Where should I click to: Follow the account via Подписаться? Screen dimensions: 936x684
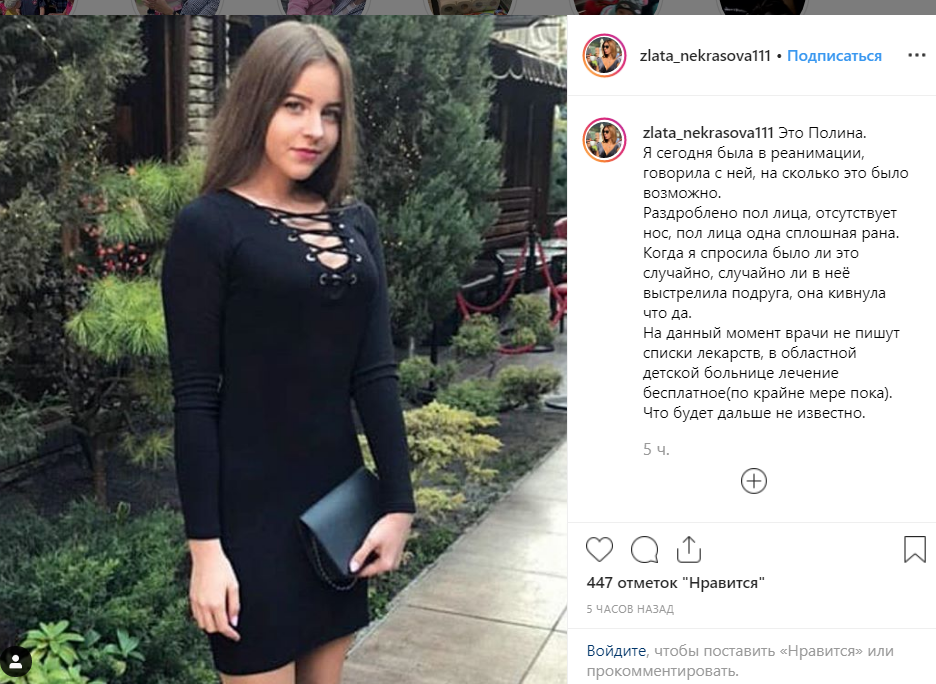pos(834,56)
